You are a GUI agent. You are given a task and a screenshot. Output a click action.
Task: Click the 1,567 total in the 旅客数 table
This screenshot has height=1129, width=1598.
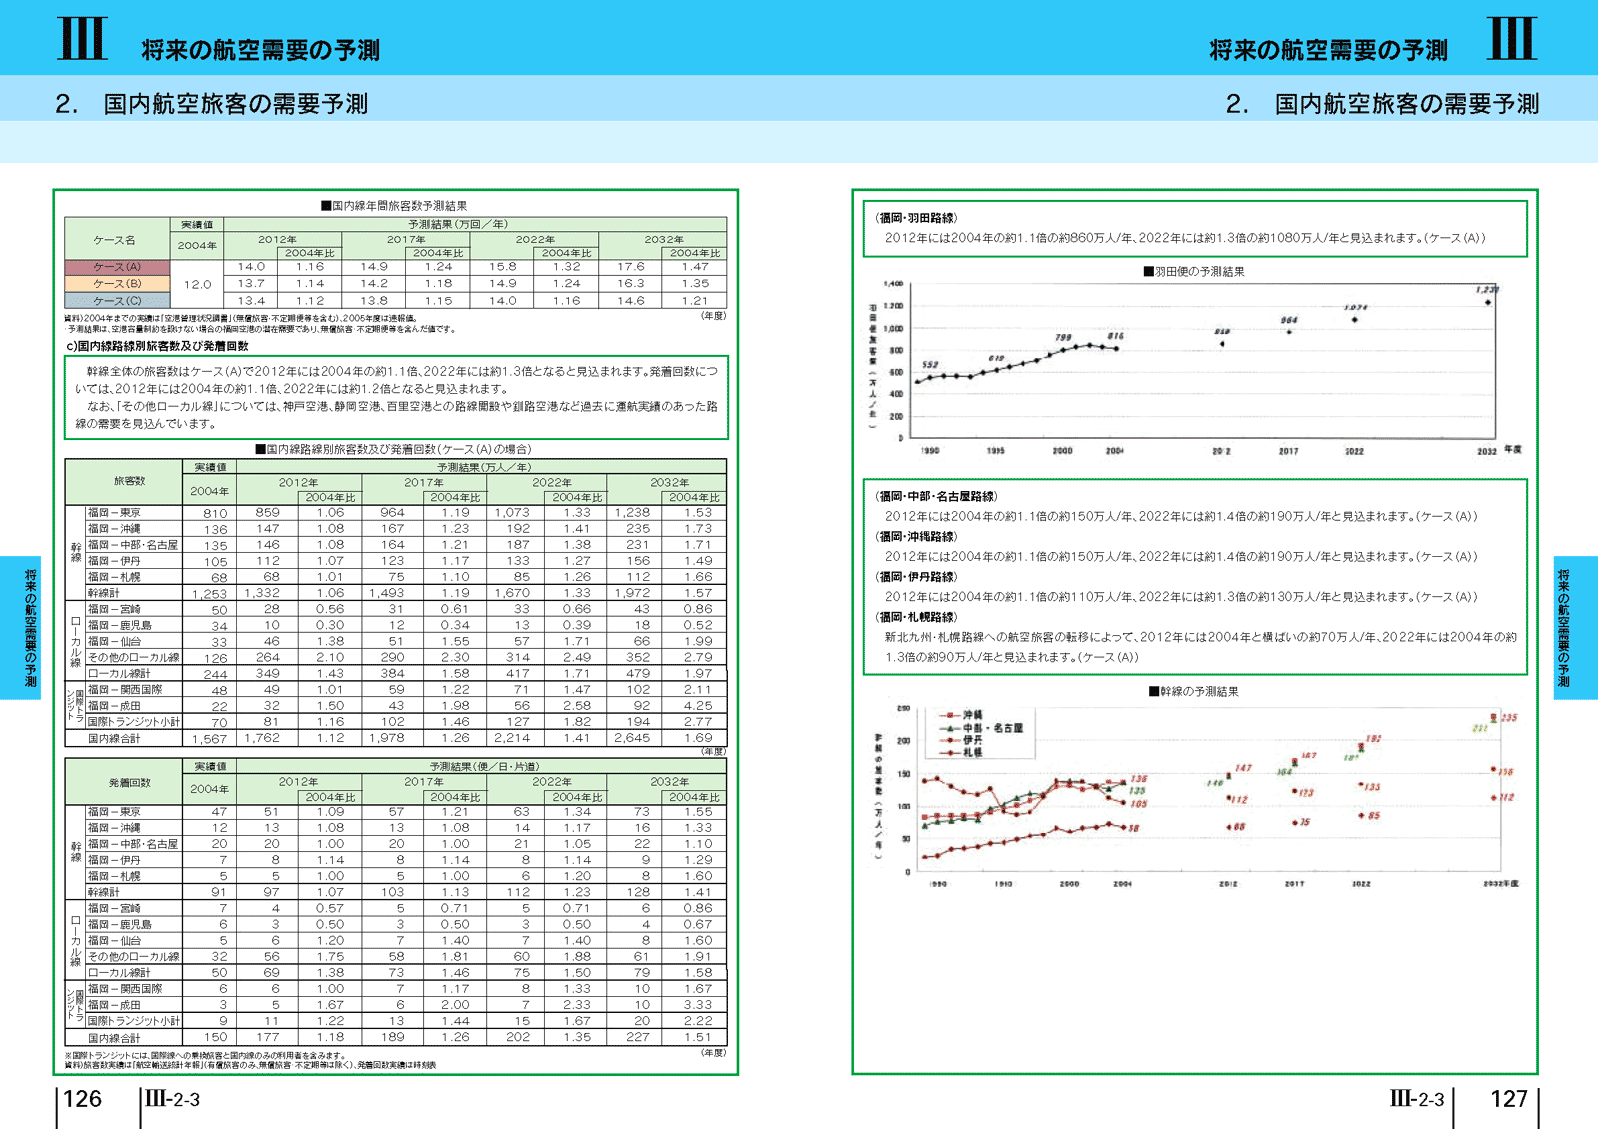(x=210, y=739)
